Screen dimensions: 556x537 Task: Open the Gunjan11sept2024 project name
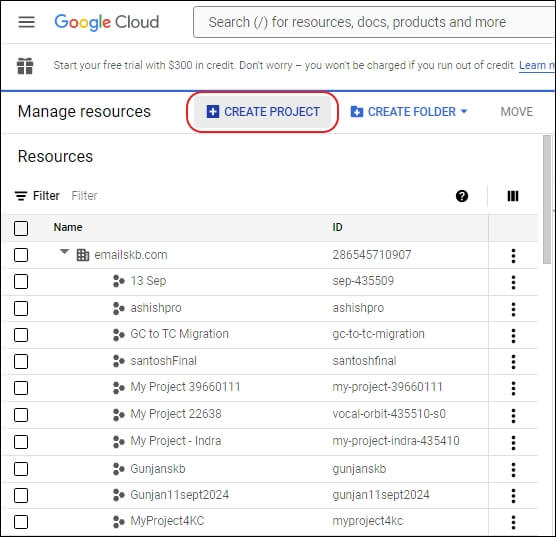coord(180,495)
